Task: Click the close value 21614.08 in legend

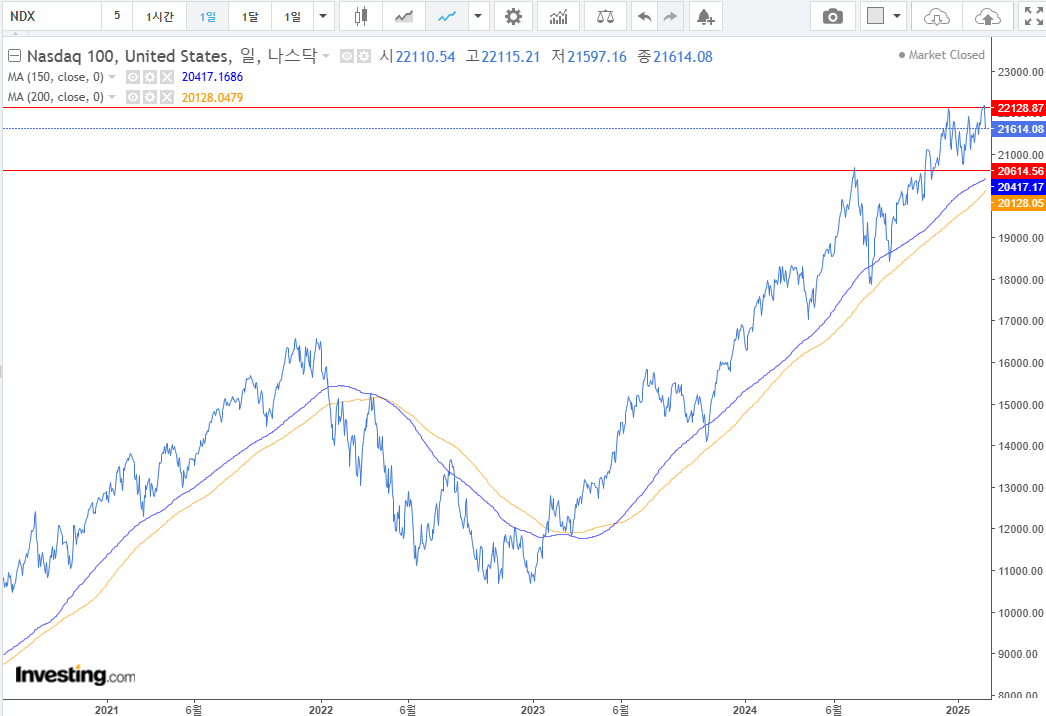Action: point(682,57)
